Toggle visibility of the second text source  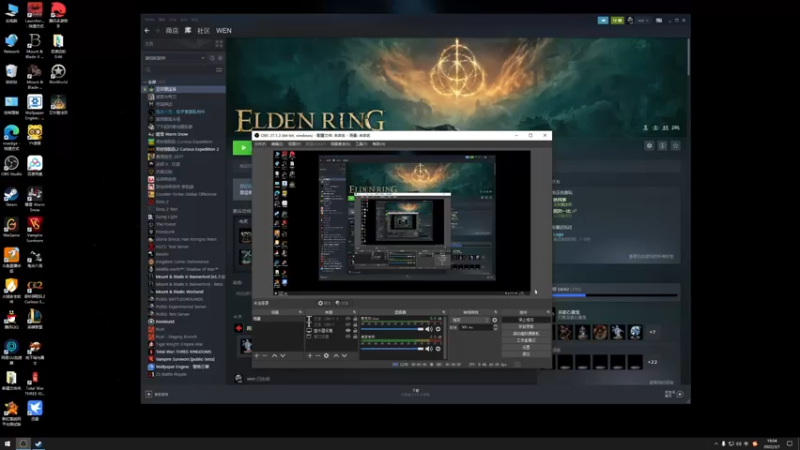(348, 324)
